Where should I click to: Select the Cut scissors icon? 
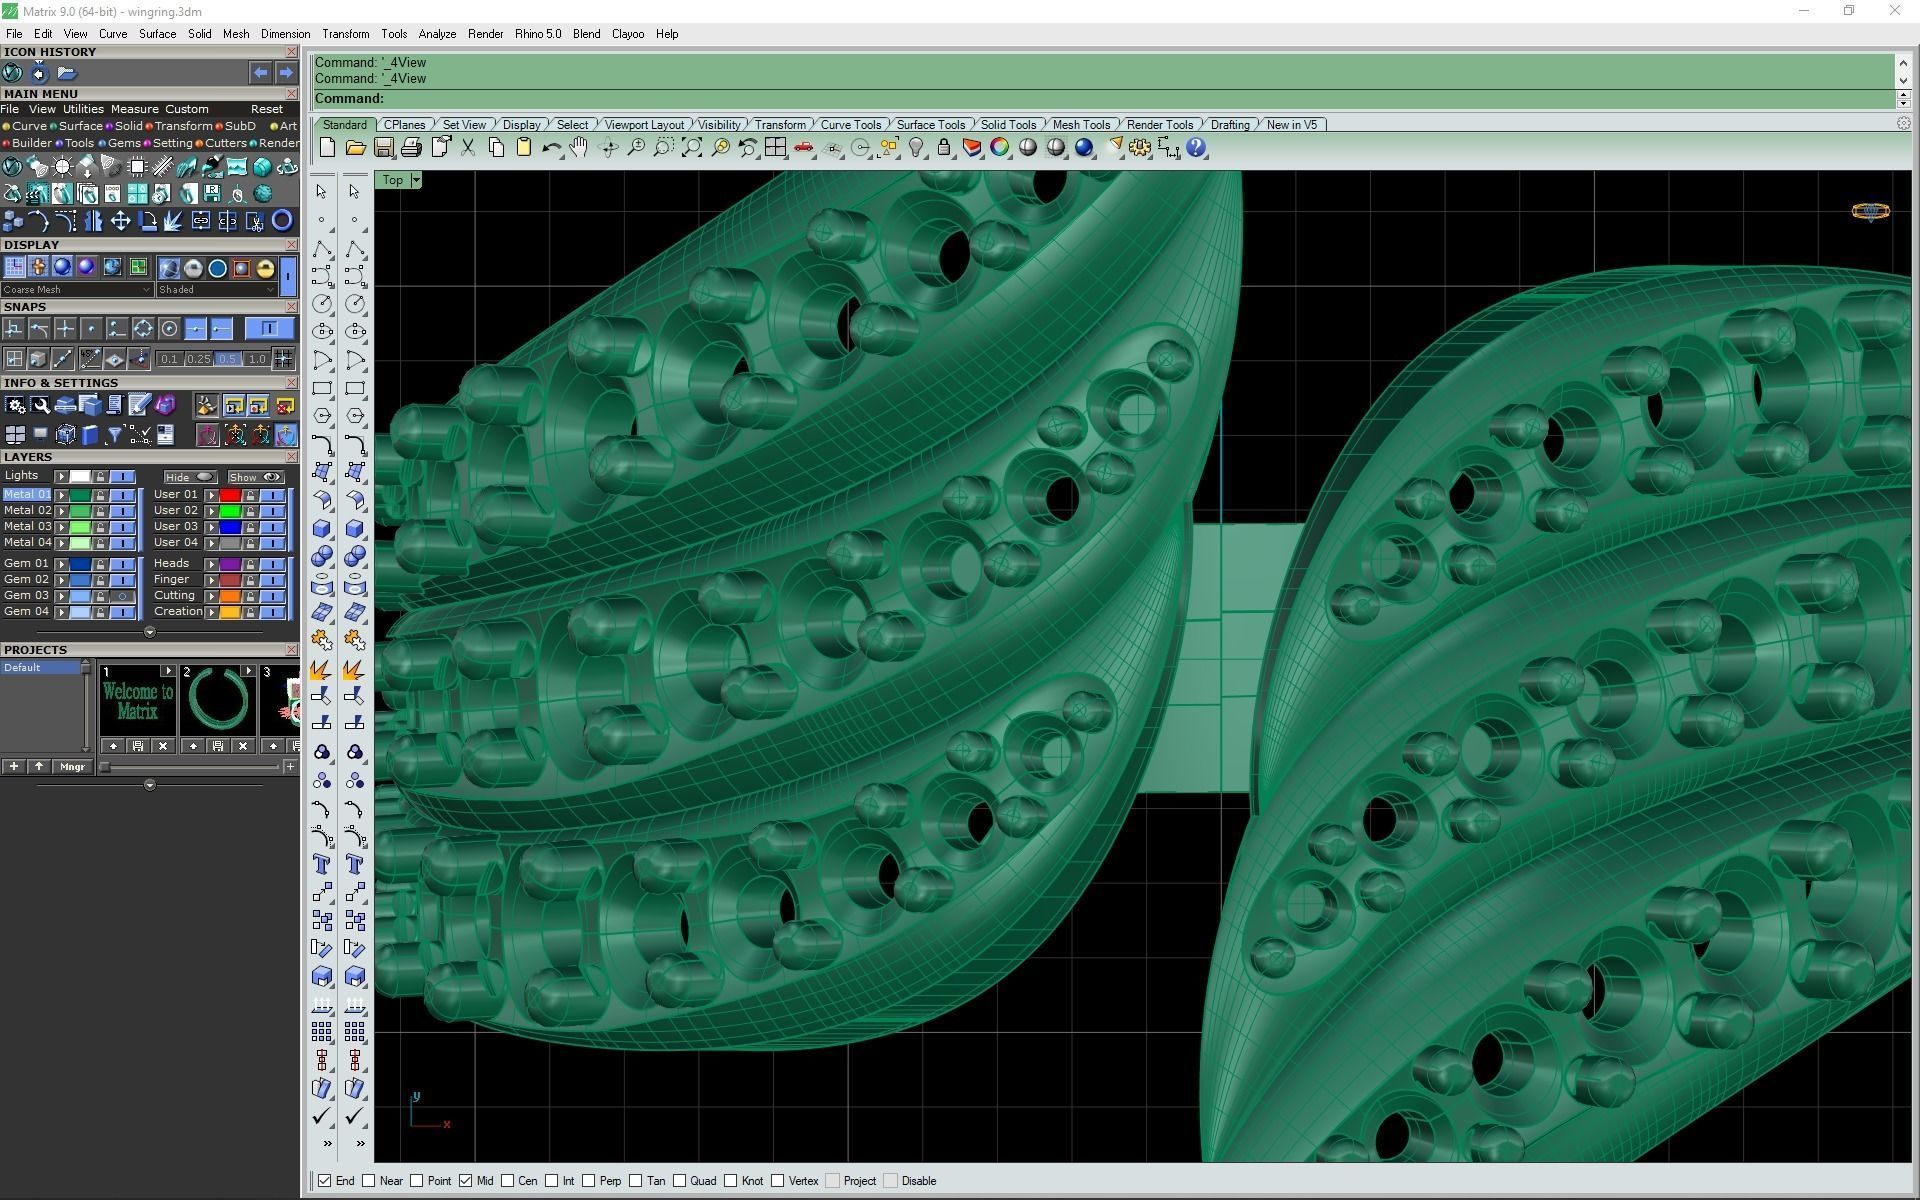468,148
